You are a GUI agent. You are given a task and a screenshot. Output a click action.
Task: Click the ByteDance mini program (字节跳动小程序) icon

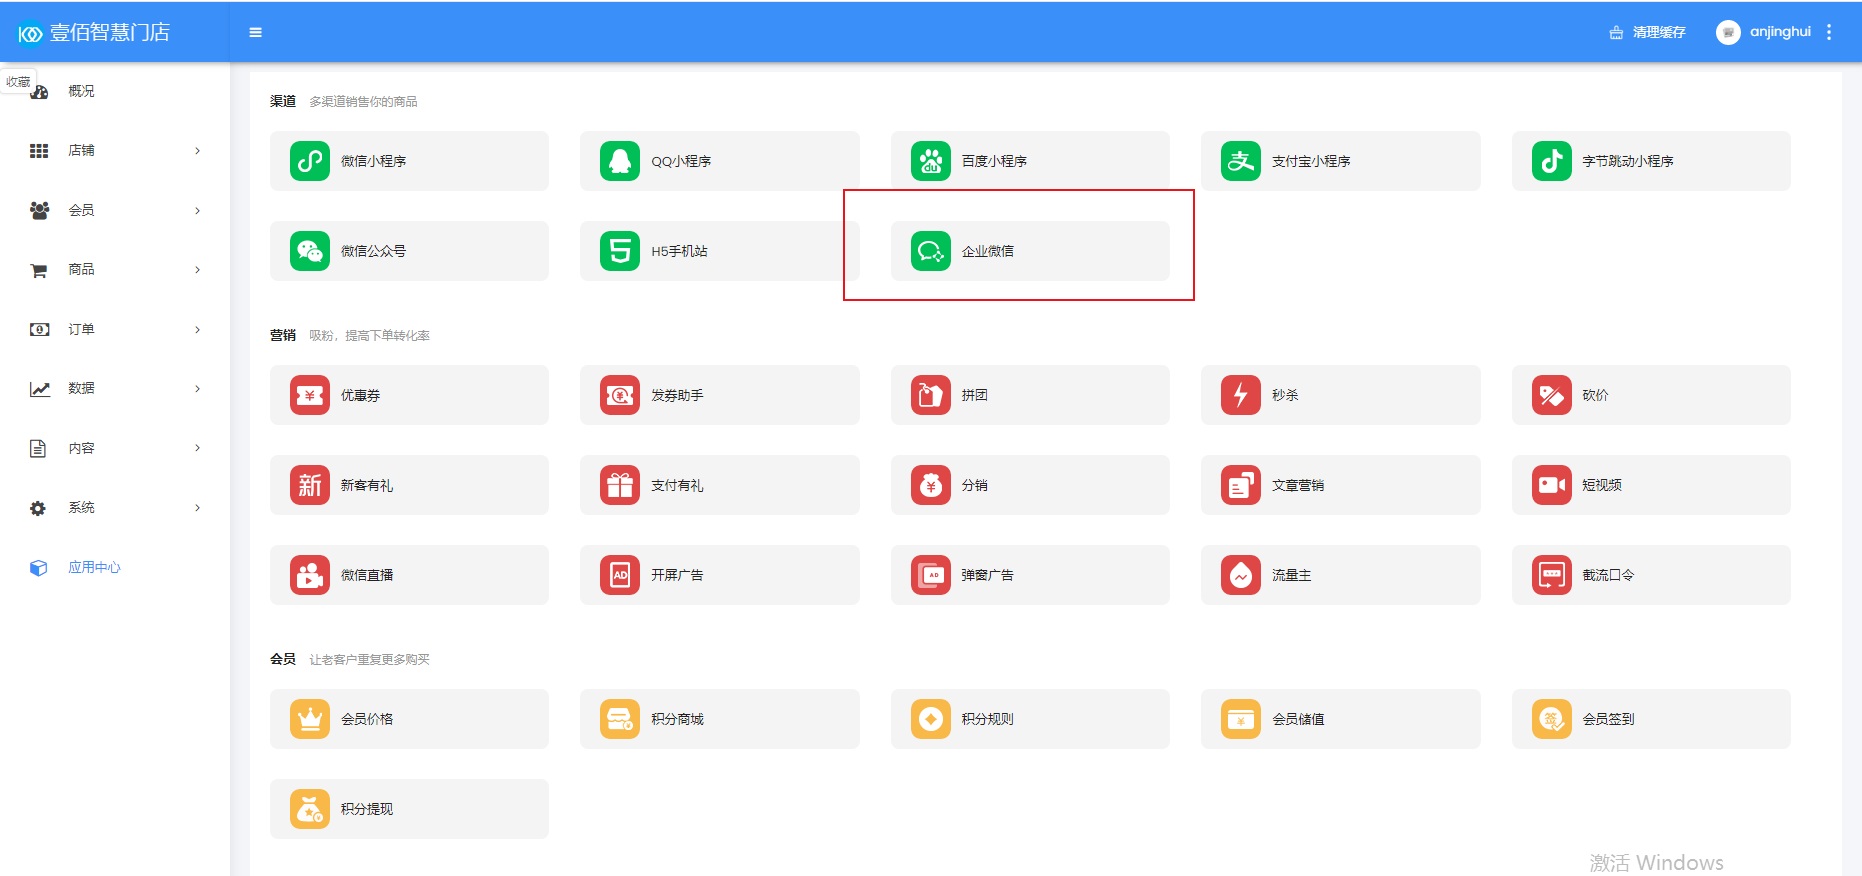click(x=1551, y=161)
